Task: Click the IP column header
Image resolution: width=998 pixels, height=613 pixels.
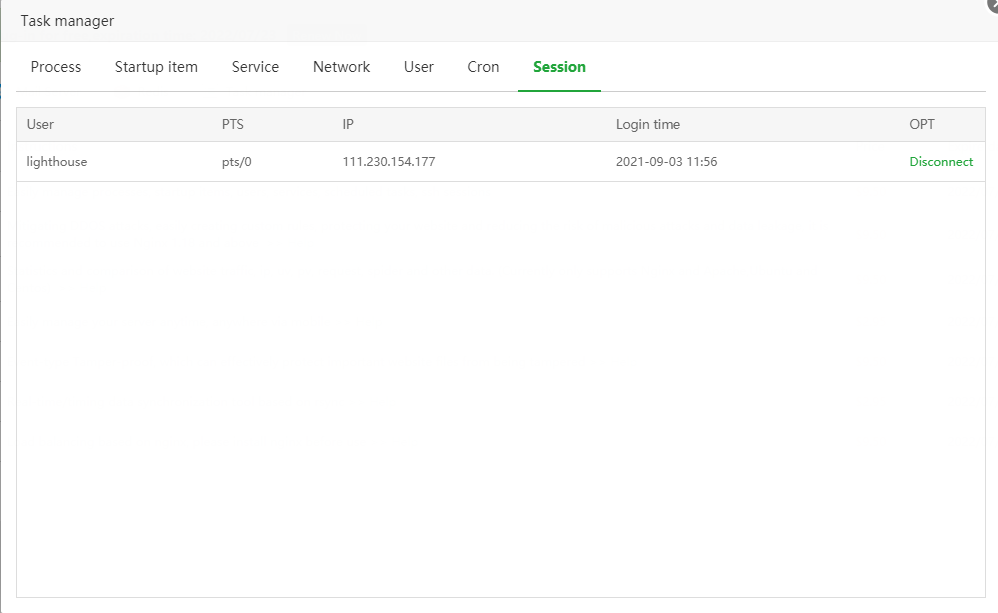Action: (x=348, y=125)
